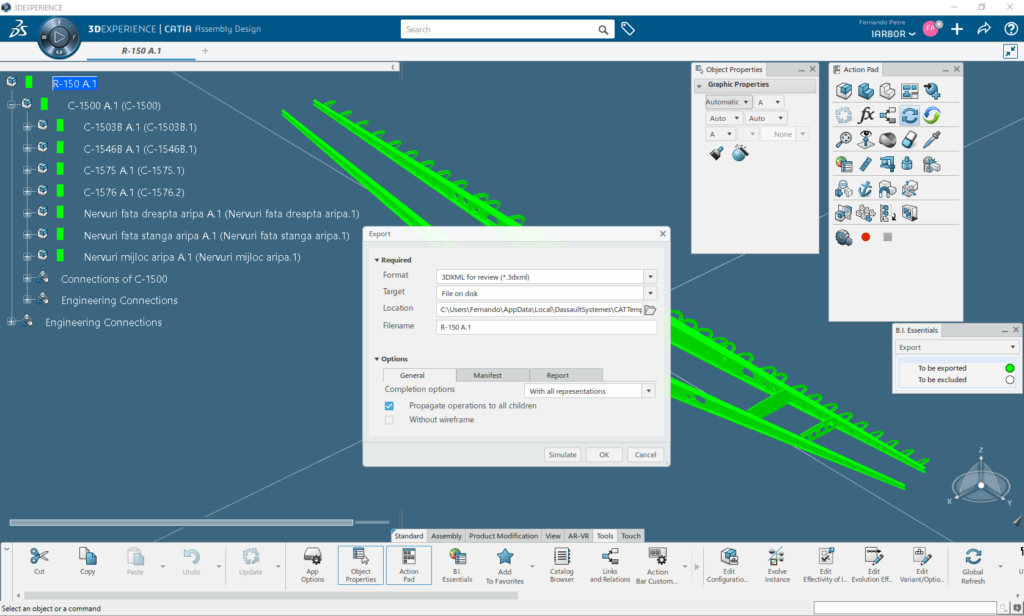Click the Search field in top bar
This screenshot has width=1024, height=616.
point(507,29)
